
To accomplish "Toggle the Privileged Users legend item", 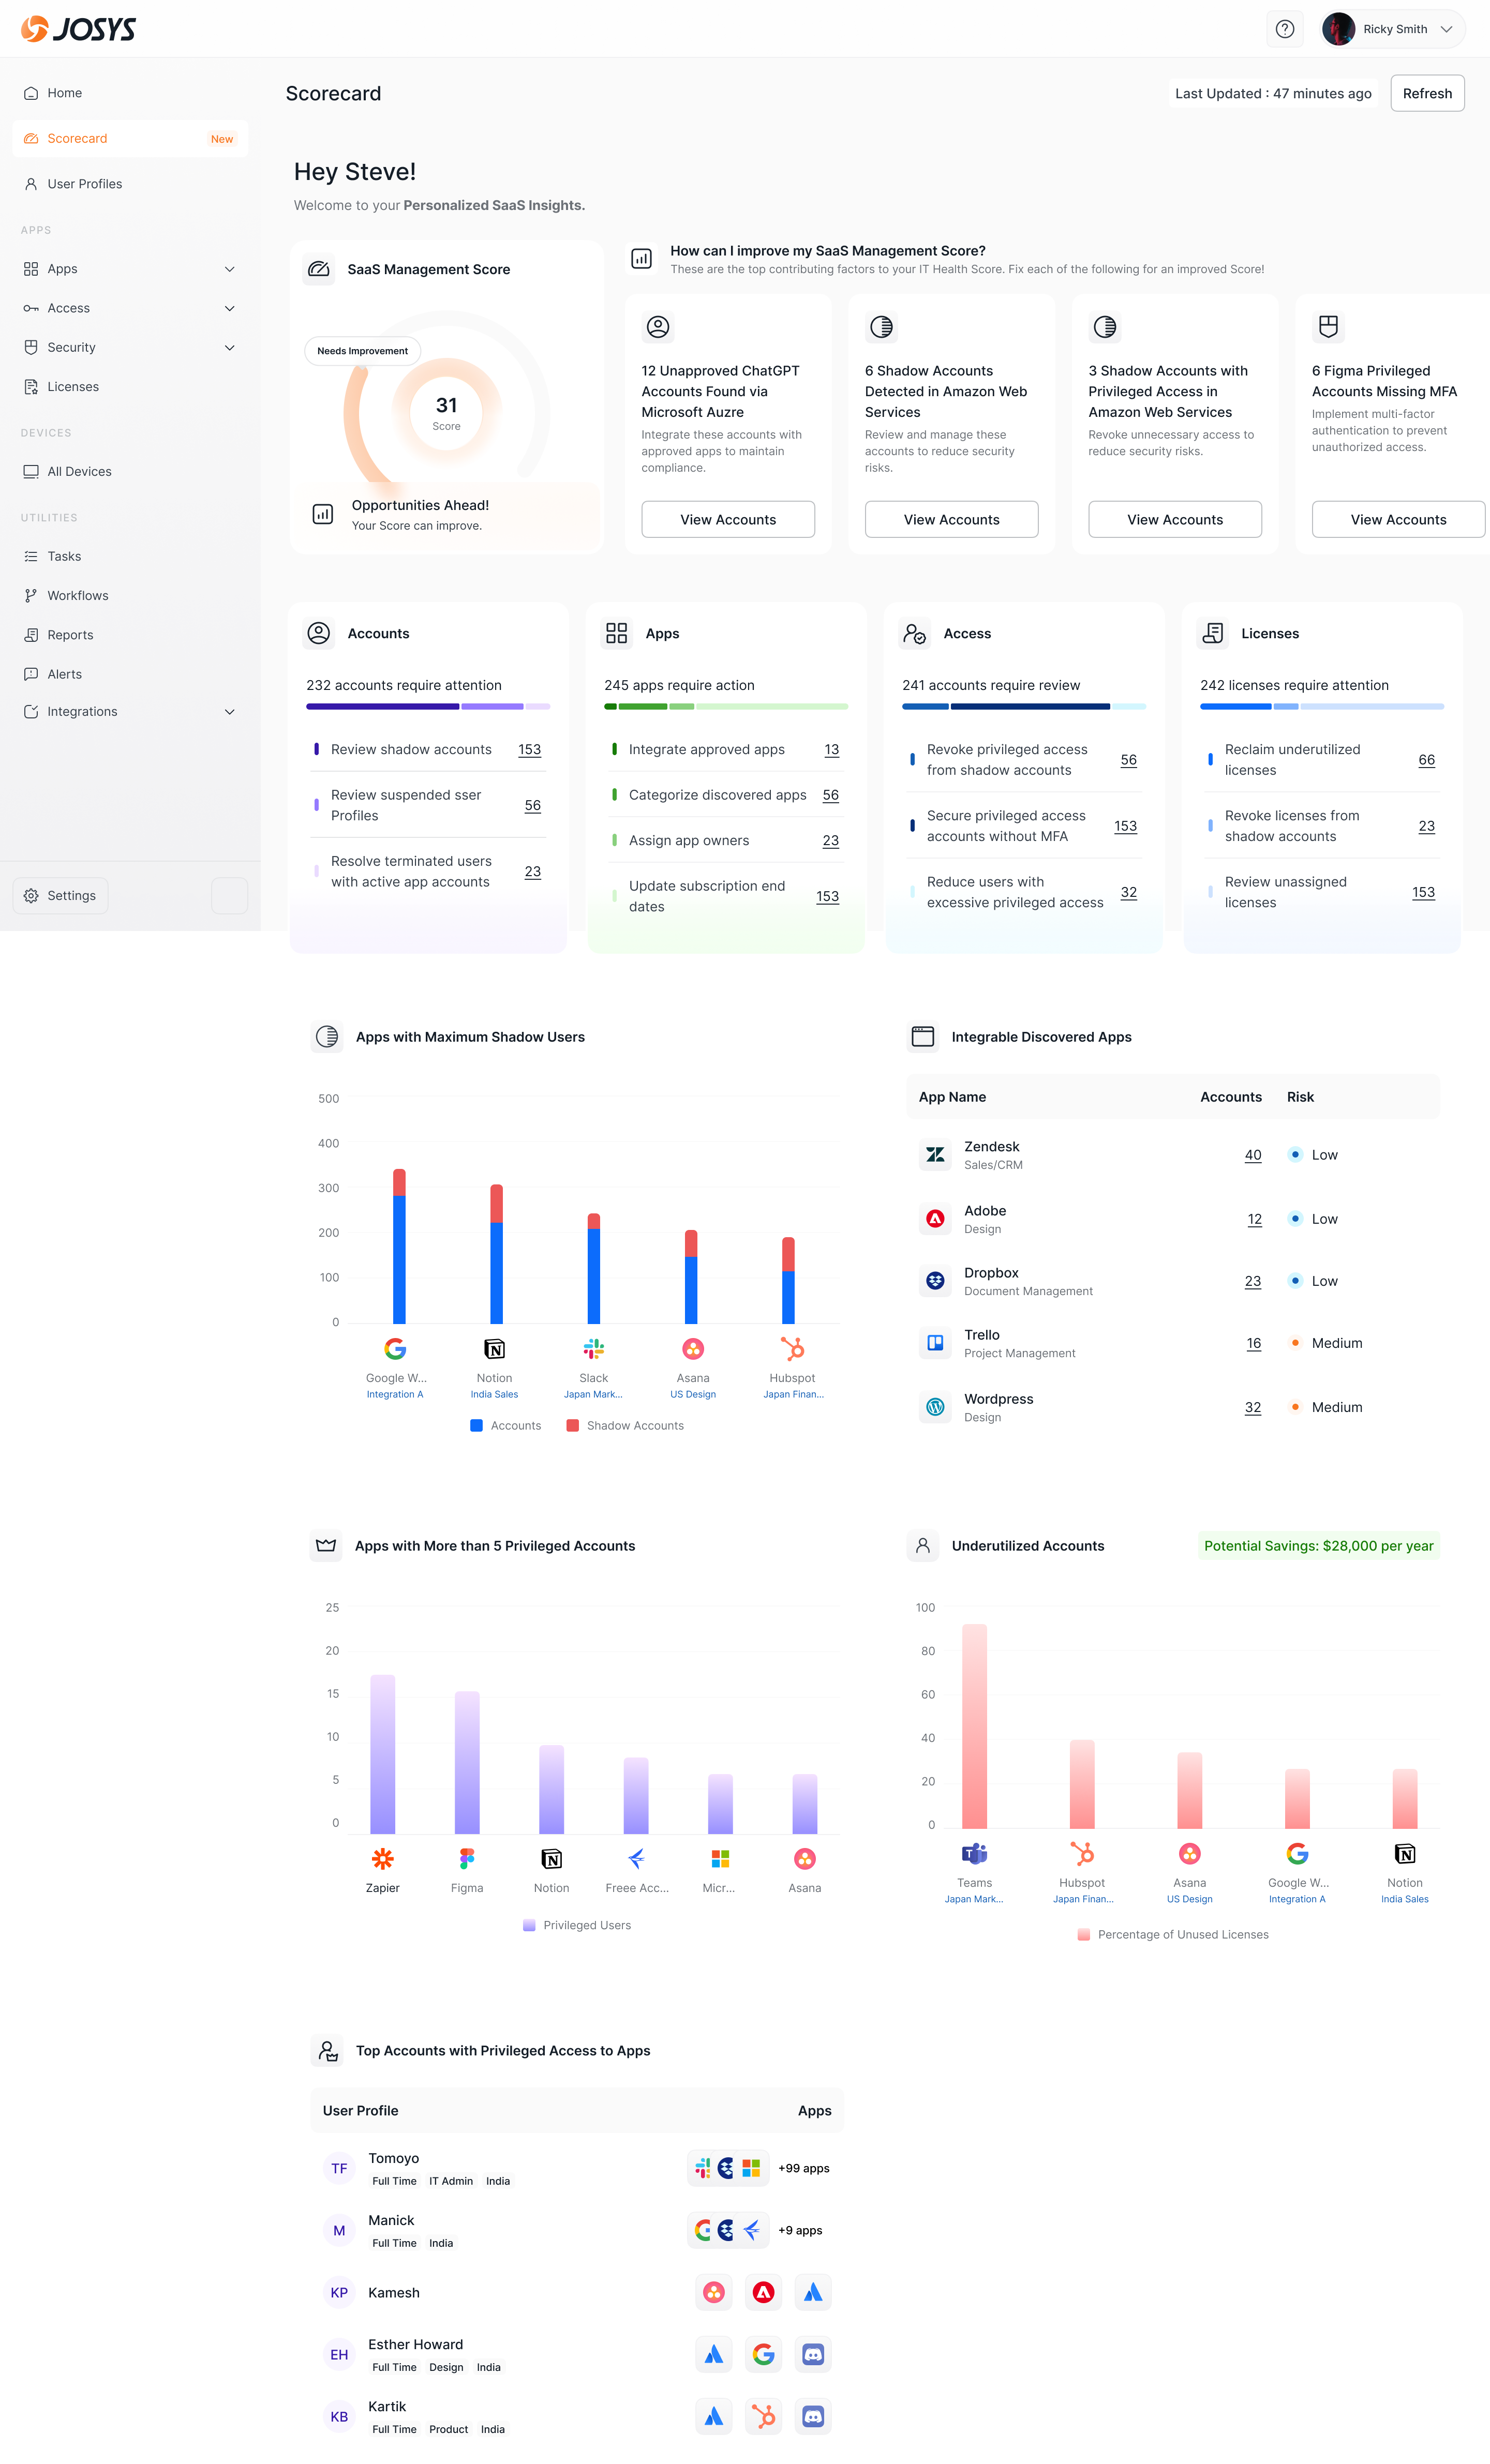I will click(577, 1925).
